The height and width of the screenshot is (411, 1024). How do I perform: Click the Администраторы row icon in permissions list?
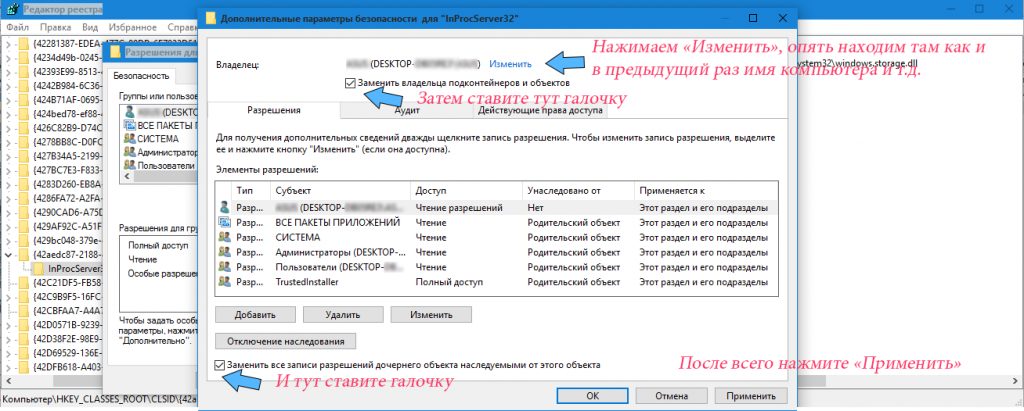click(x=224, y=253)
